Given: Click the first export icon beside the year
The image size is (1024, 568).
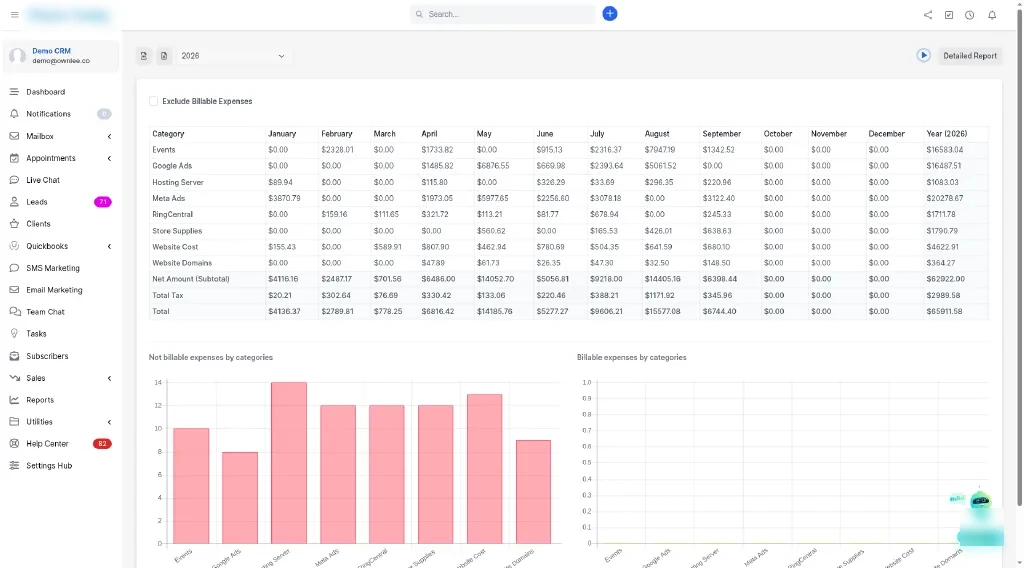Looking at the screenshot, I should pos(144,56).
